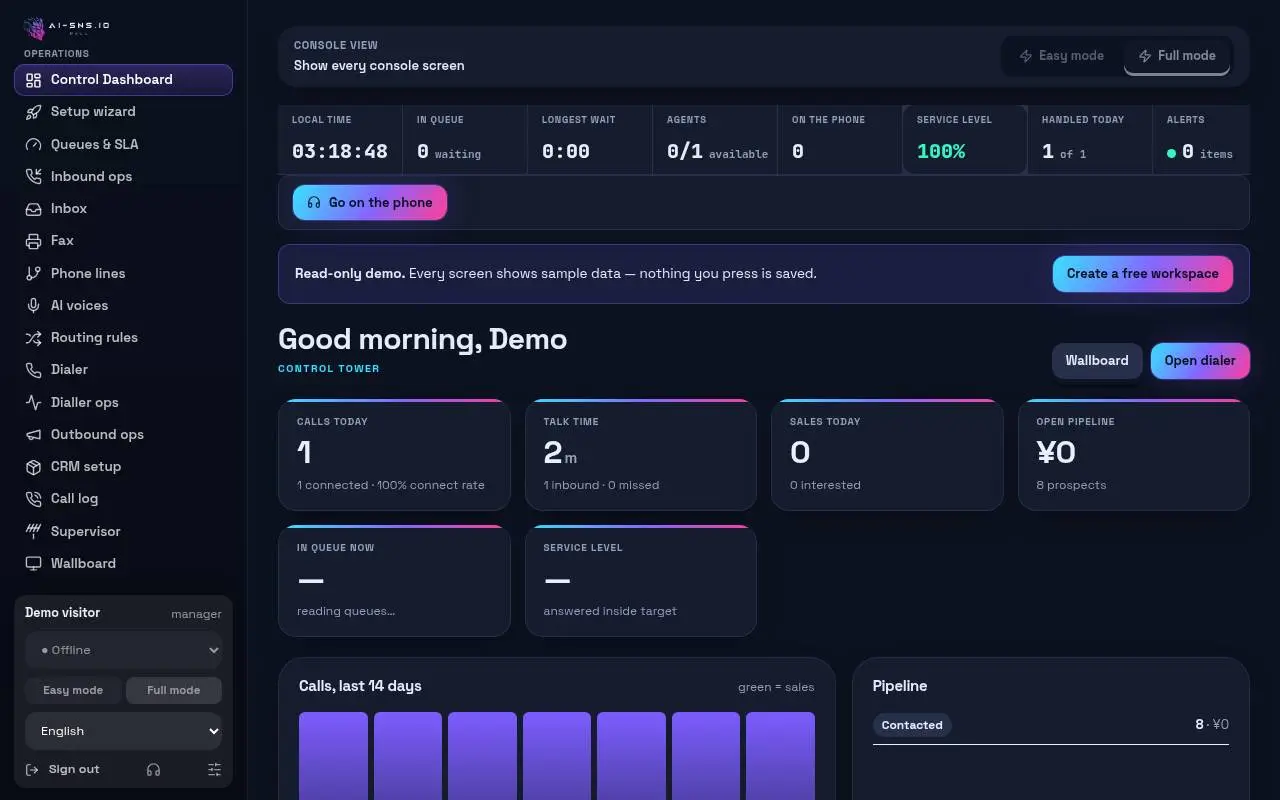Click the "Good morning, Demo" heading
Screen dimensions: 1280x800
tap(422, 340)
